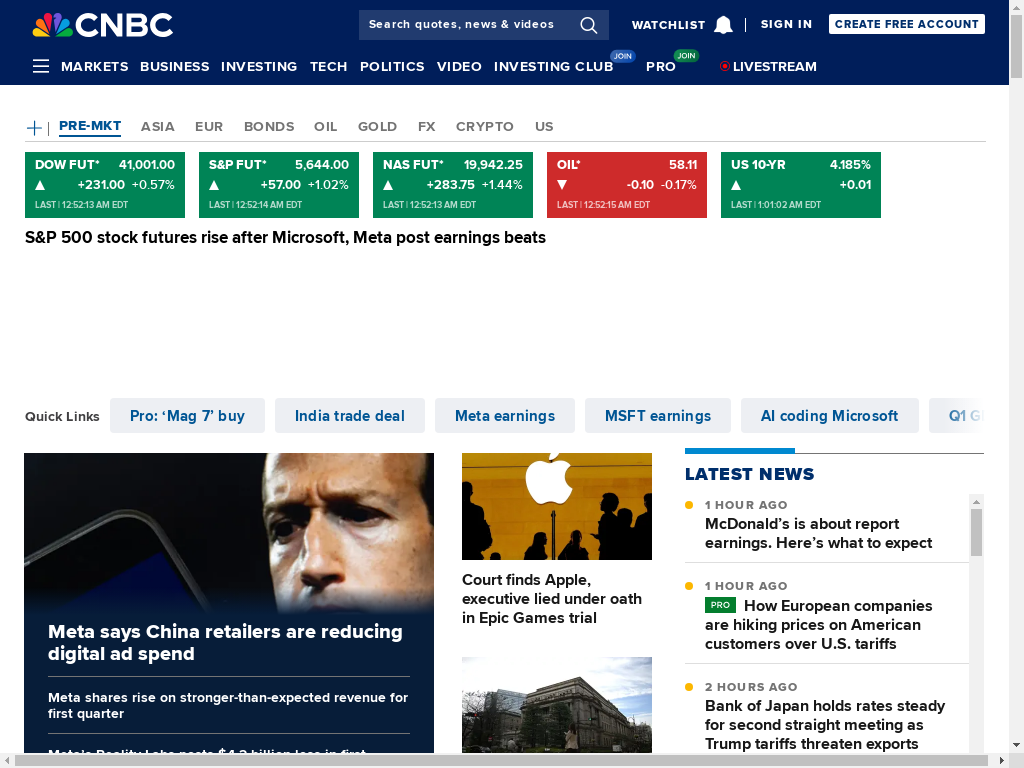Open the INVESTING menu
The image size is (1024, 768).
(259, 67)
